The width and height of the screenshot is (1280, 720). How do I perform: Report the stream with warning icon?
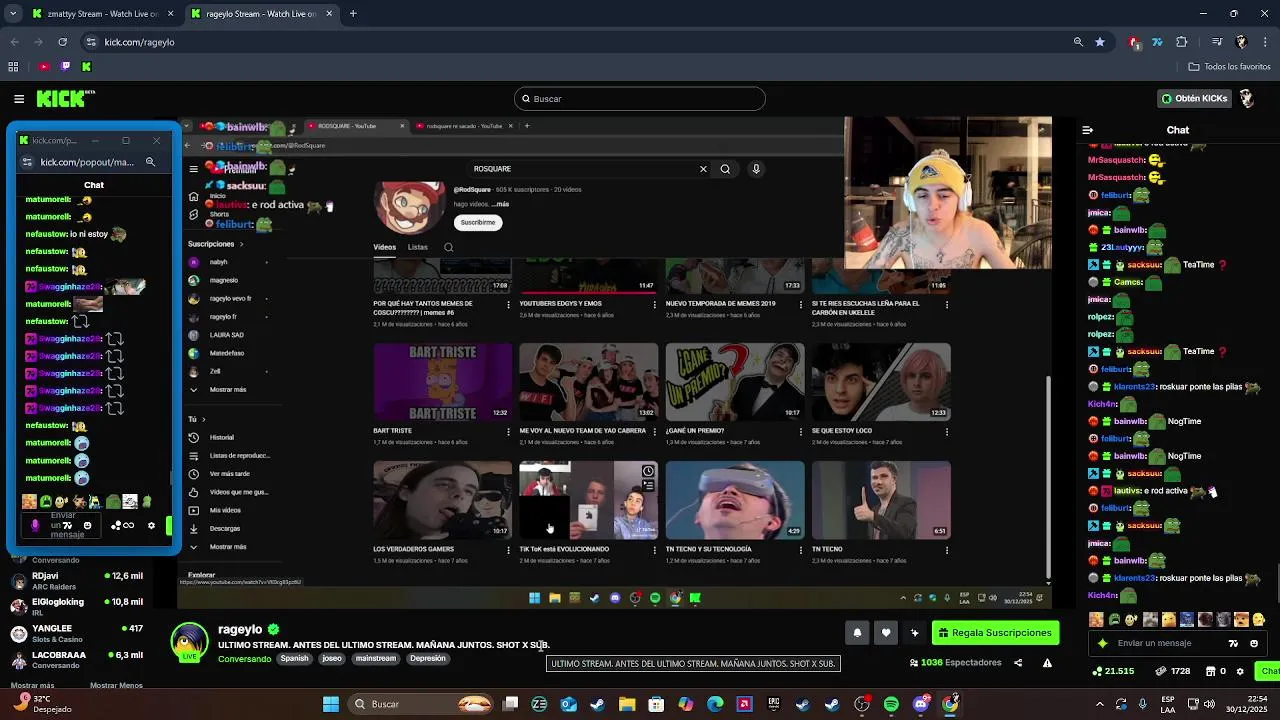point(1047,662)
